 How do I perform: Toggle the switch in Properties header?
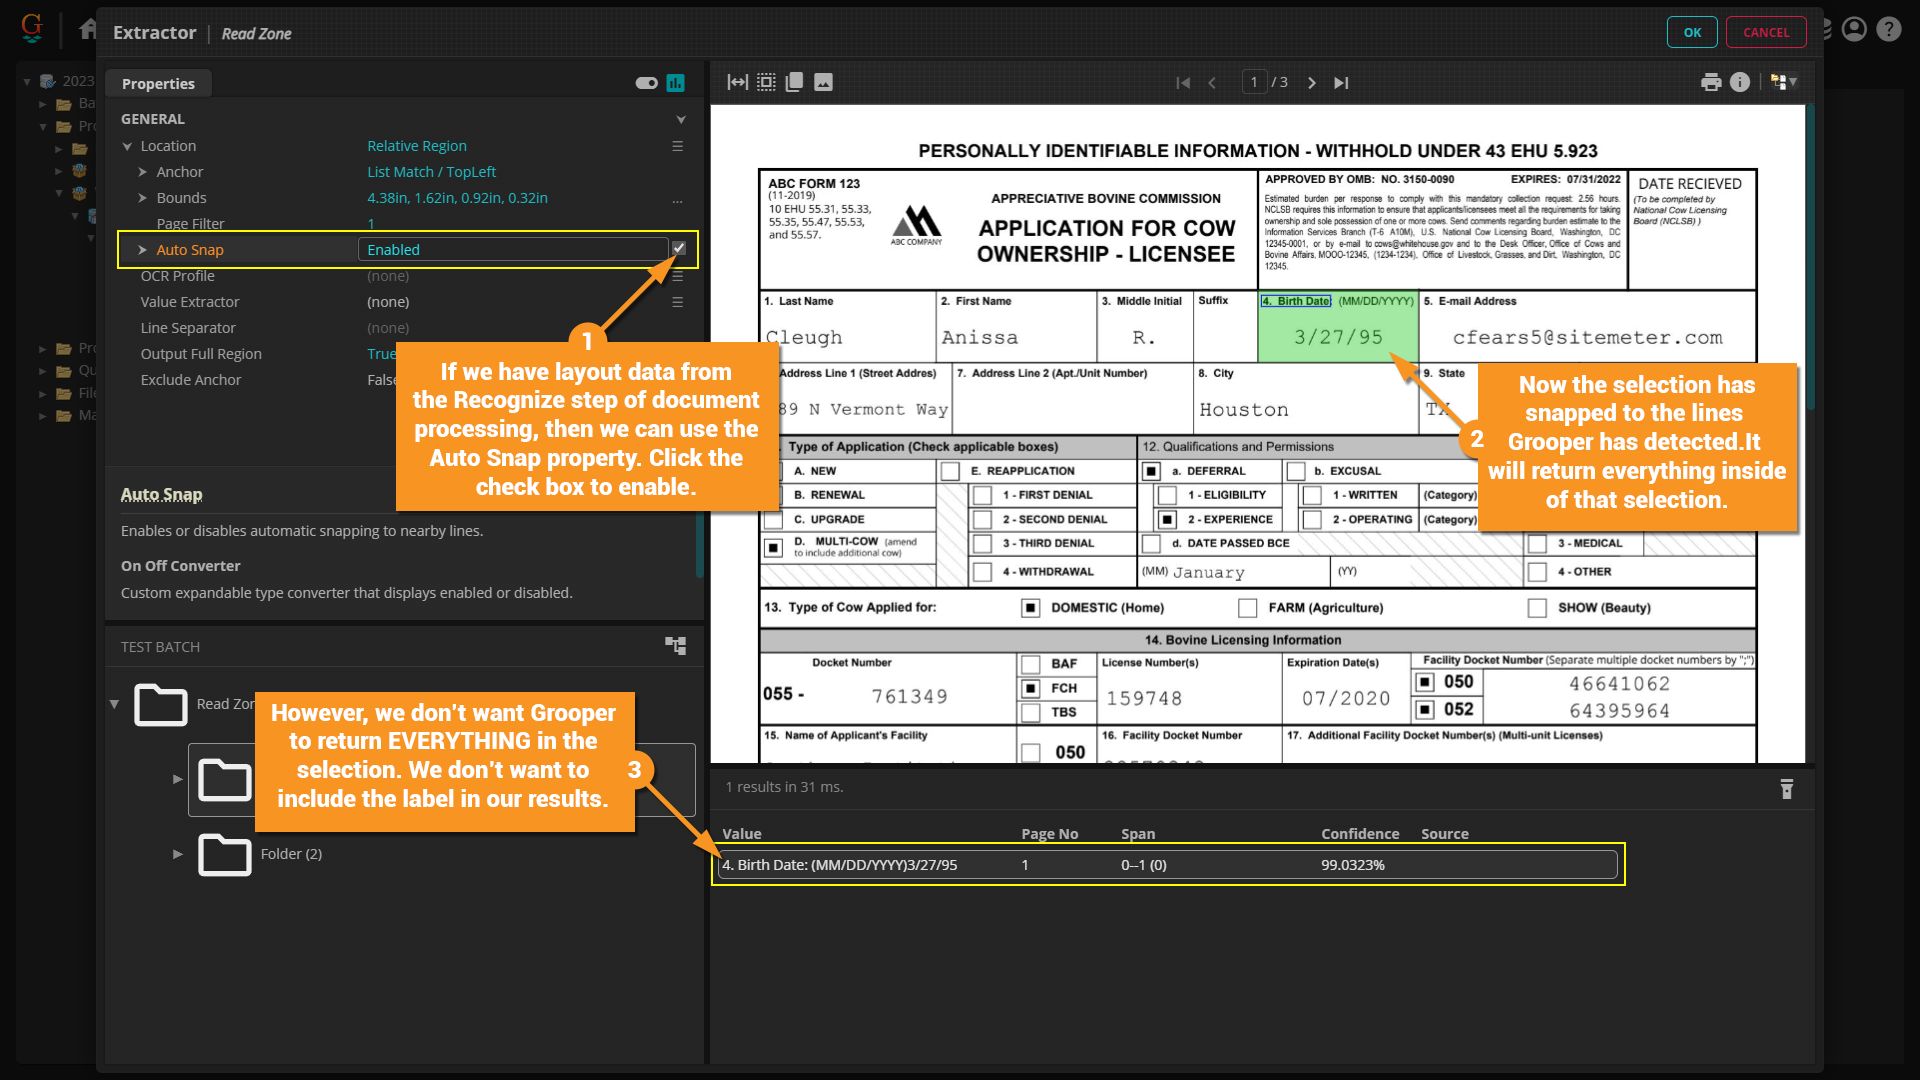pos(646,83)
